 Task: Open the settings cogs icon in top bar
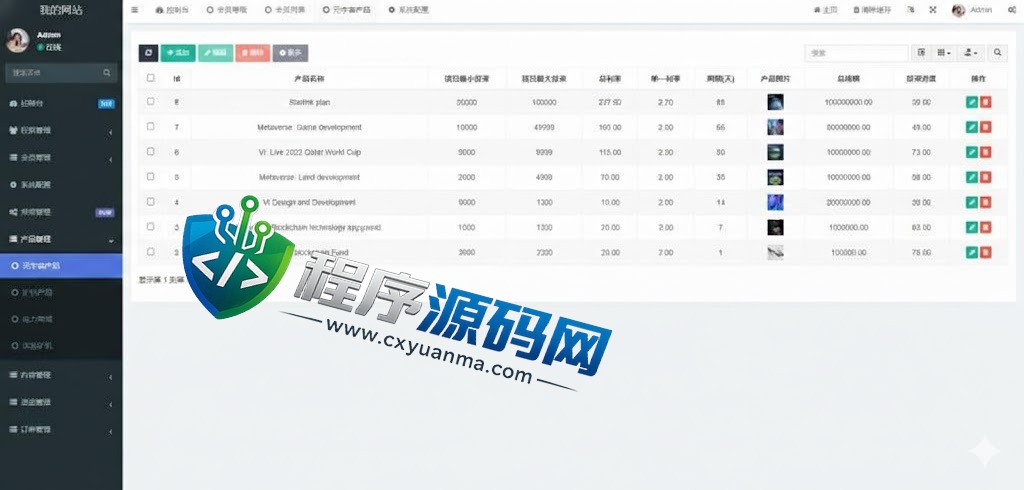(x=1012, y=10)
